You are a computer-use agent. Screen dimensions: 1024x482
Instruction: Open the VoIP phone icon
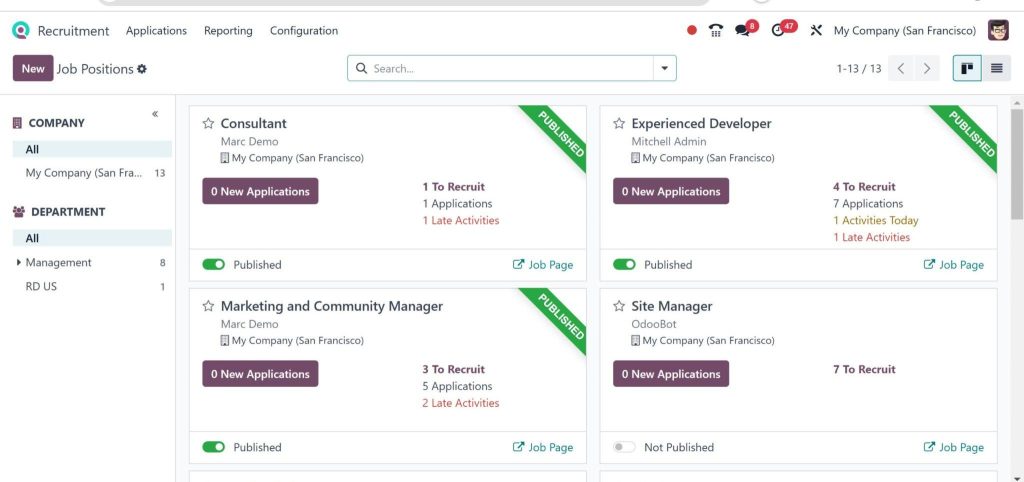(x=716, y=30)
